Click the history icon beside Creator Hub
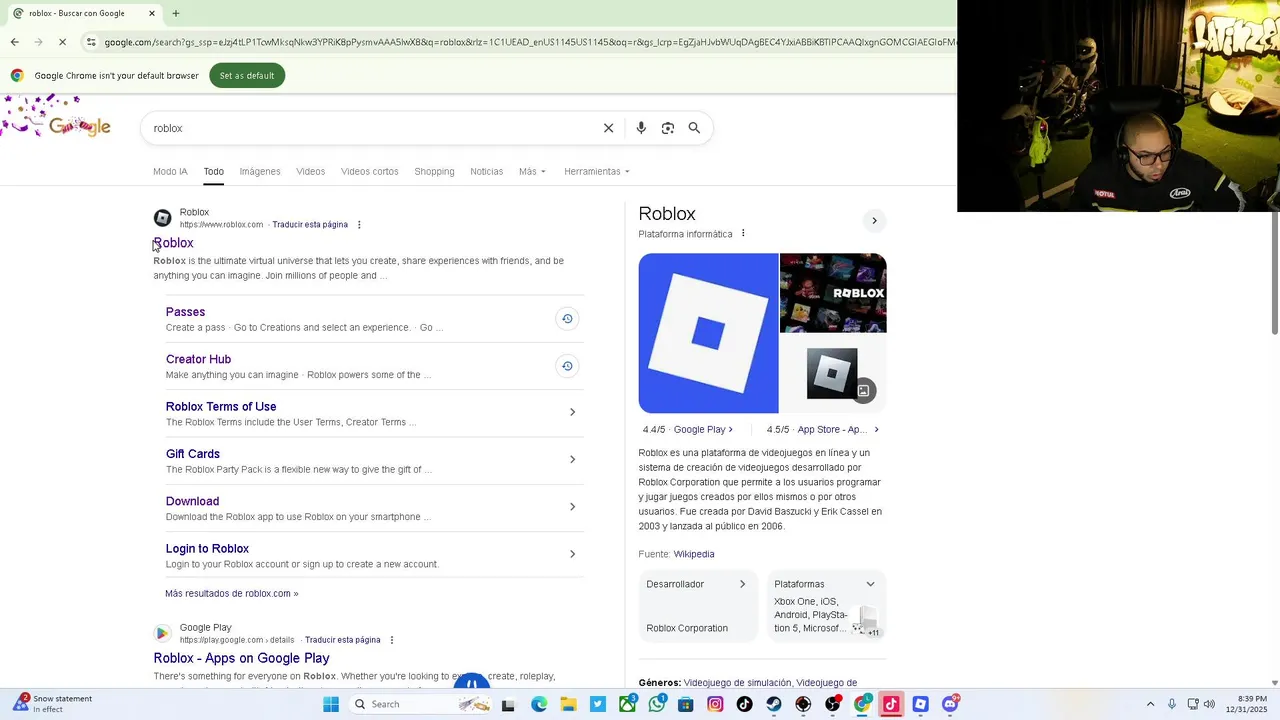The image size is (1280, 720). pyautogui.click(x=567, y=366)
